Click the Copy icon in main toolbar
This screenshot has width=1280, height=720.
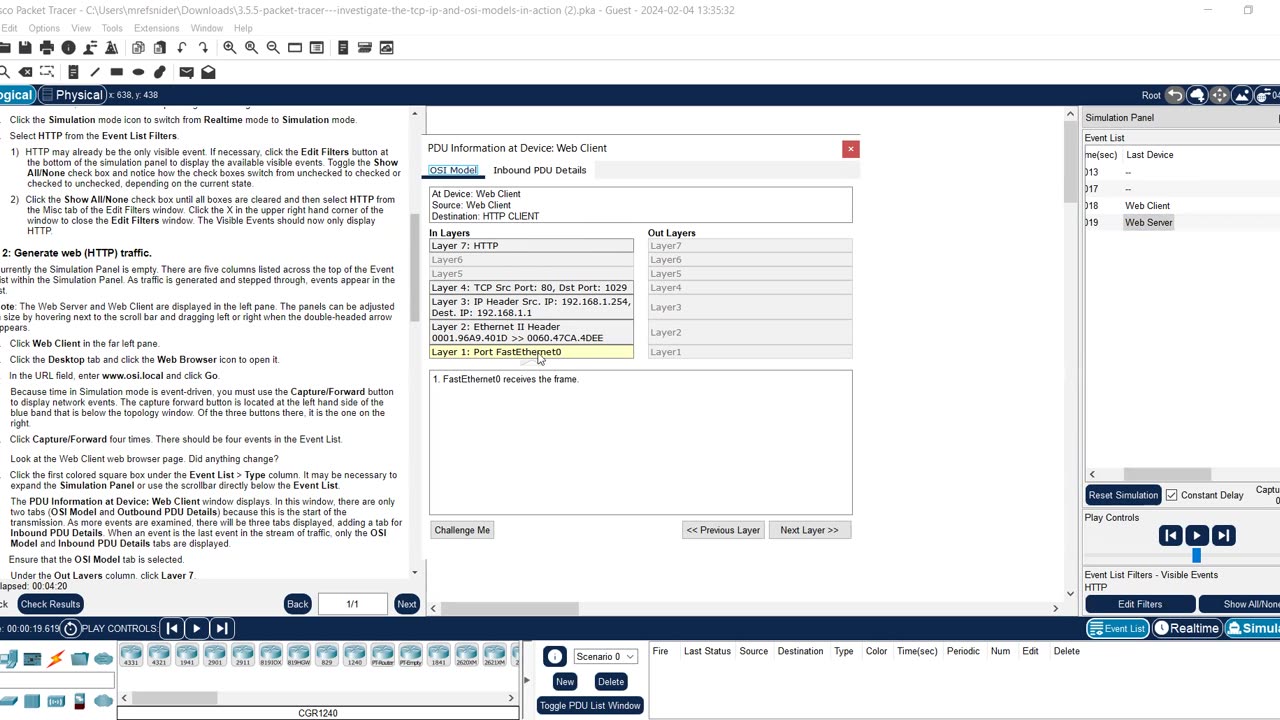click(x=138, y=48)
